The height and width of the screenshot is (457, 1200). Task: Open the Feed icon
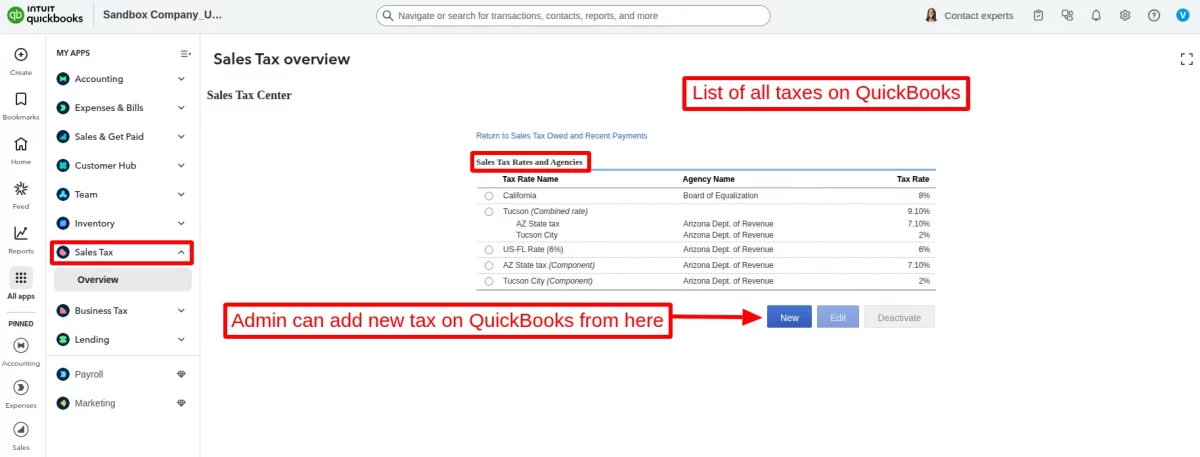21,188
